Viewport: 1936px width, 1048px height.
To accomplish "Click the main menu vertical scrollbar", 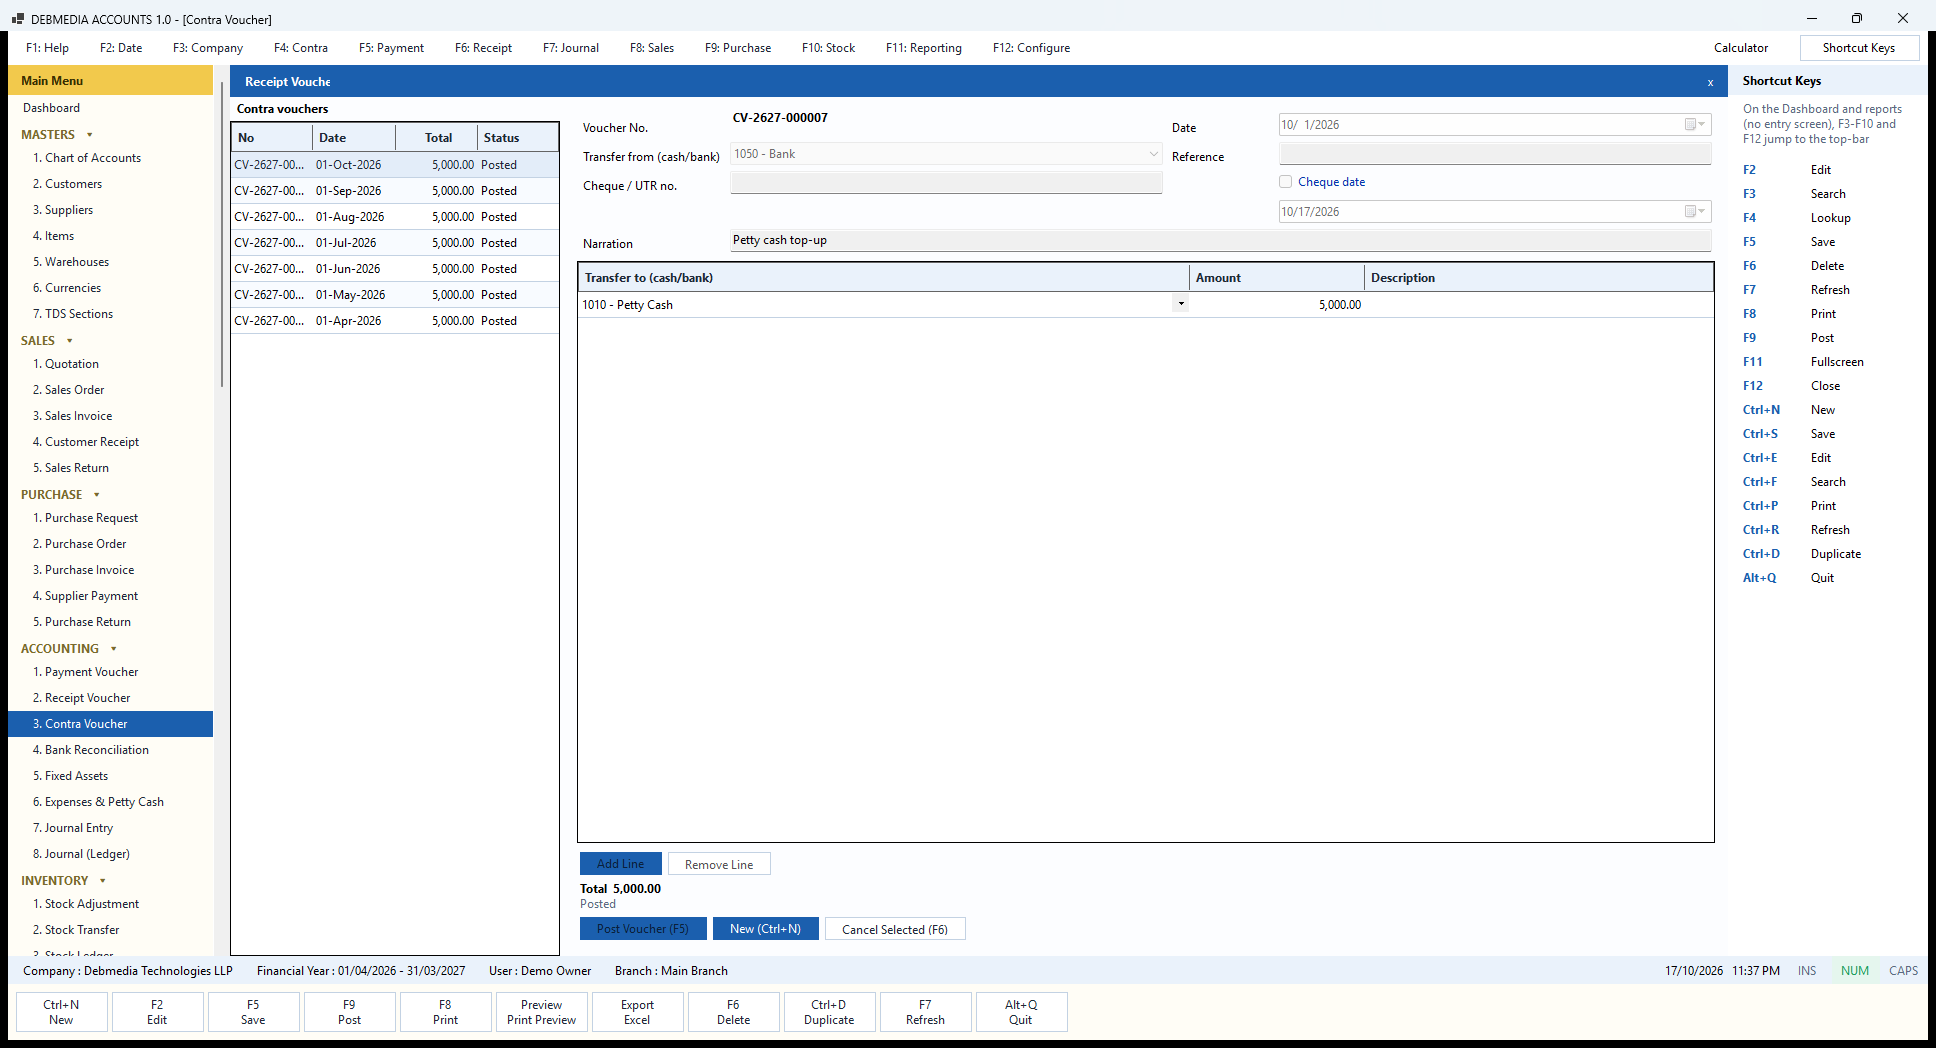I will point(221,235).
